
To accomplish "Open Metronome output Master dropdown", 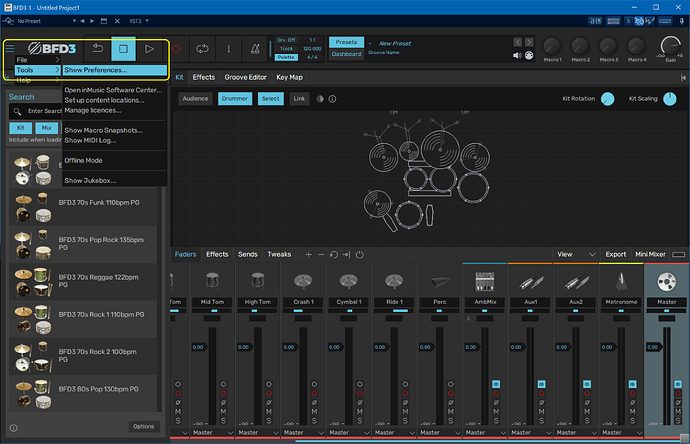I will tap(621, 433).
